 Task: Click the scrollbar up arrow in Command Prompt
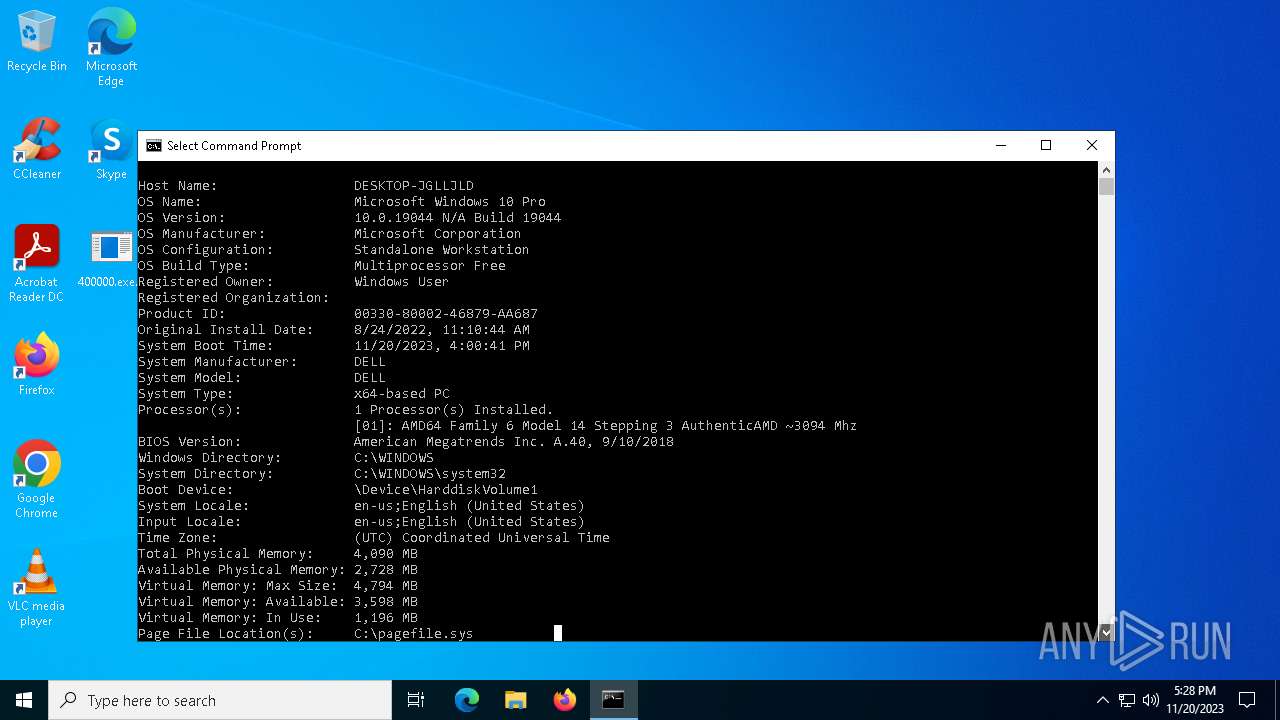(1106, 170)
